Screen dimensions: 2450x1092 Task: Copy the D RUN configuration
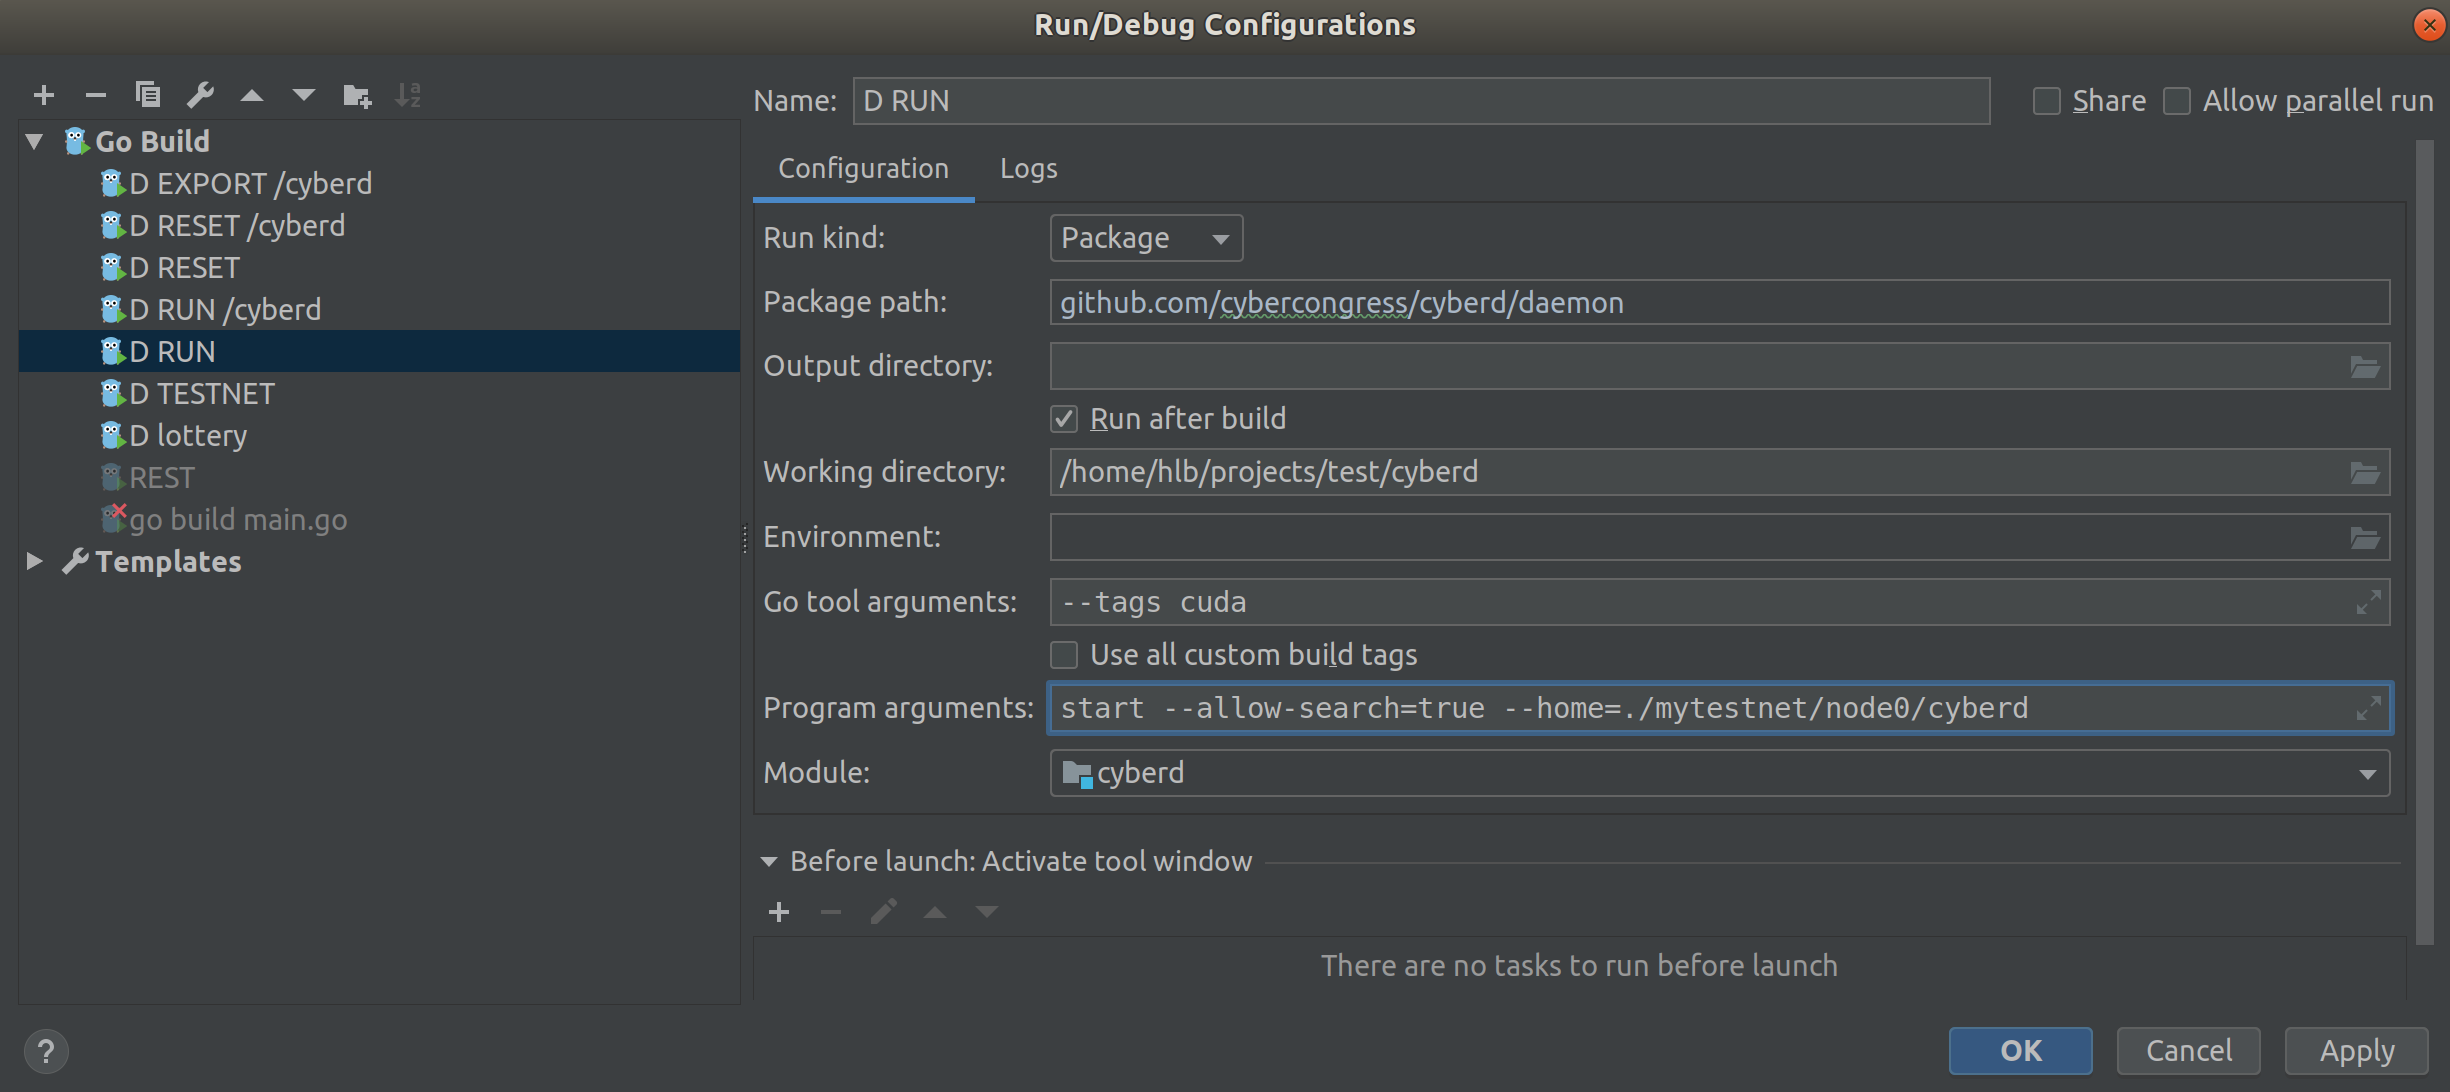pyautogui.click(x=148, y=95)
